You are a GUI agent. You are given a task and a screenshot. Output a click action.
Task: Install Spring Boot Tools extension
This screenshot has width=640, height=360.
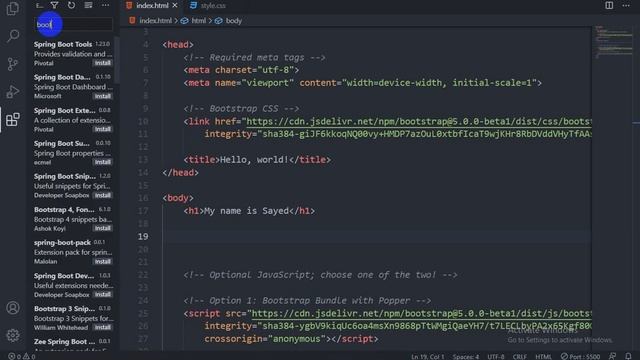tap(102, 63)
